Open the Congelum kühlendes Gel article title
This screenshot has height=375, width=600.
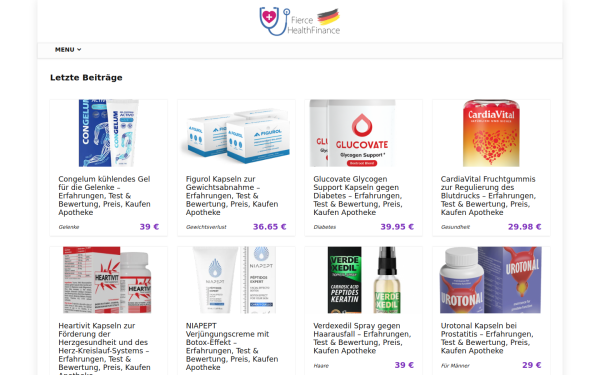104,196
